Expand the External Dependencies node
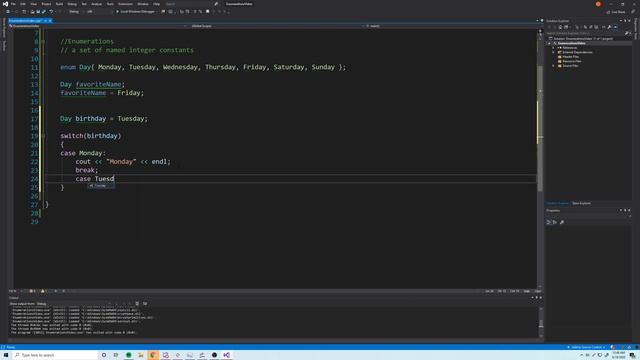This screenshot has width=640, height=360. [x=553, y=52]
